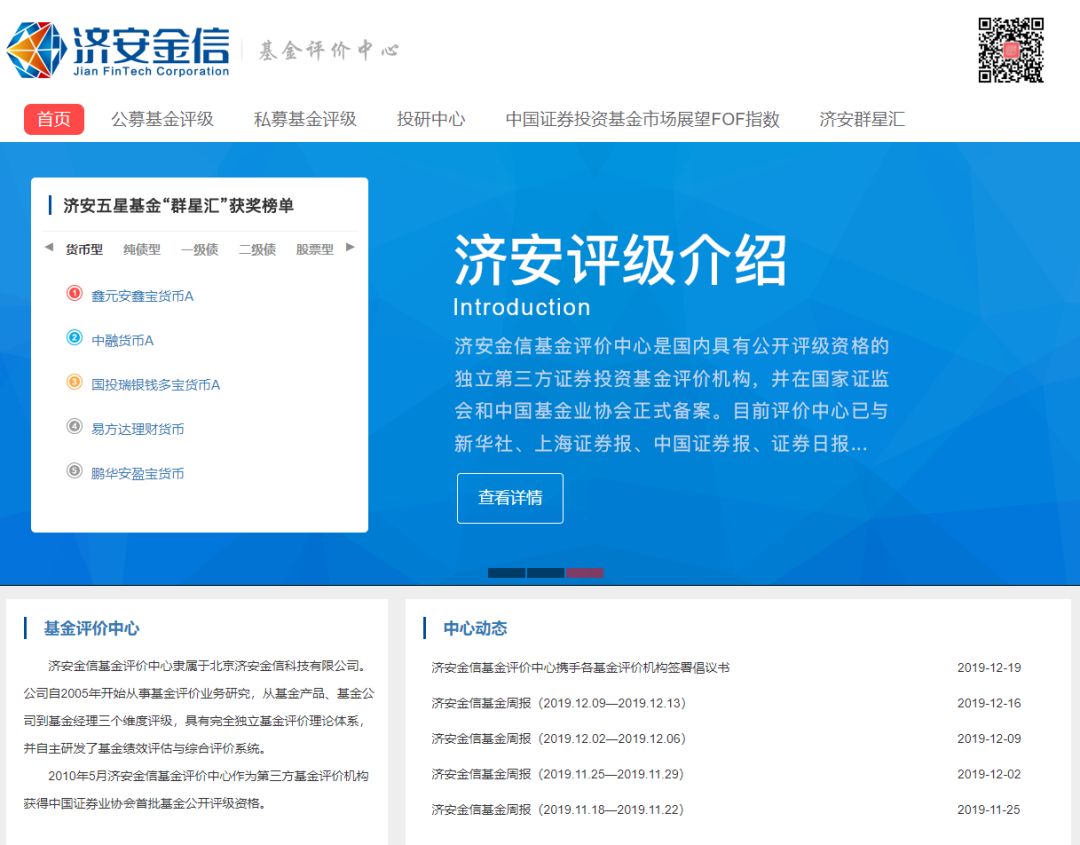Click rank 5 badge beside 鹏华安盈宝货币
This screenshot has height=845, width=1080.
(74, 470)
